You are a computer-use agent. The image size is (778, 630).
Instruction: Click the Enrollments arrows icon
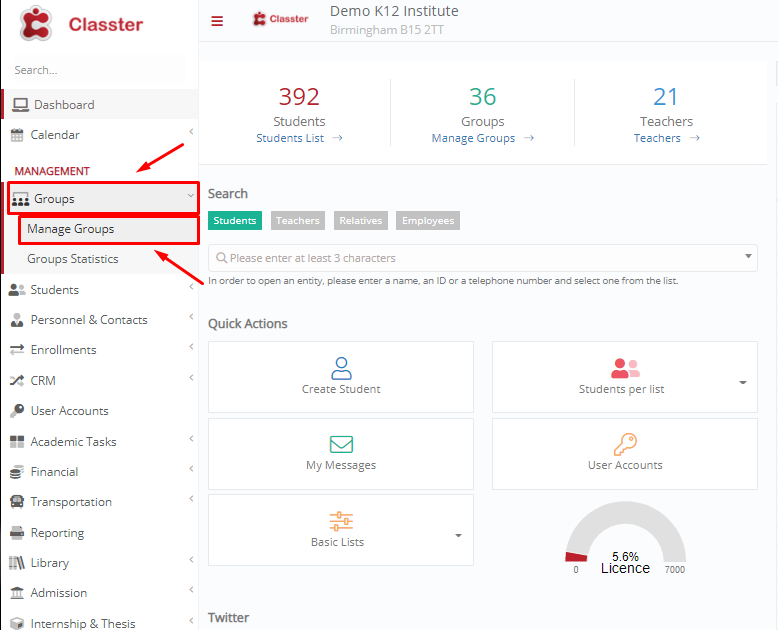pyautogui.click(x=17, y=350)
